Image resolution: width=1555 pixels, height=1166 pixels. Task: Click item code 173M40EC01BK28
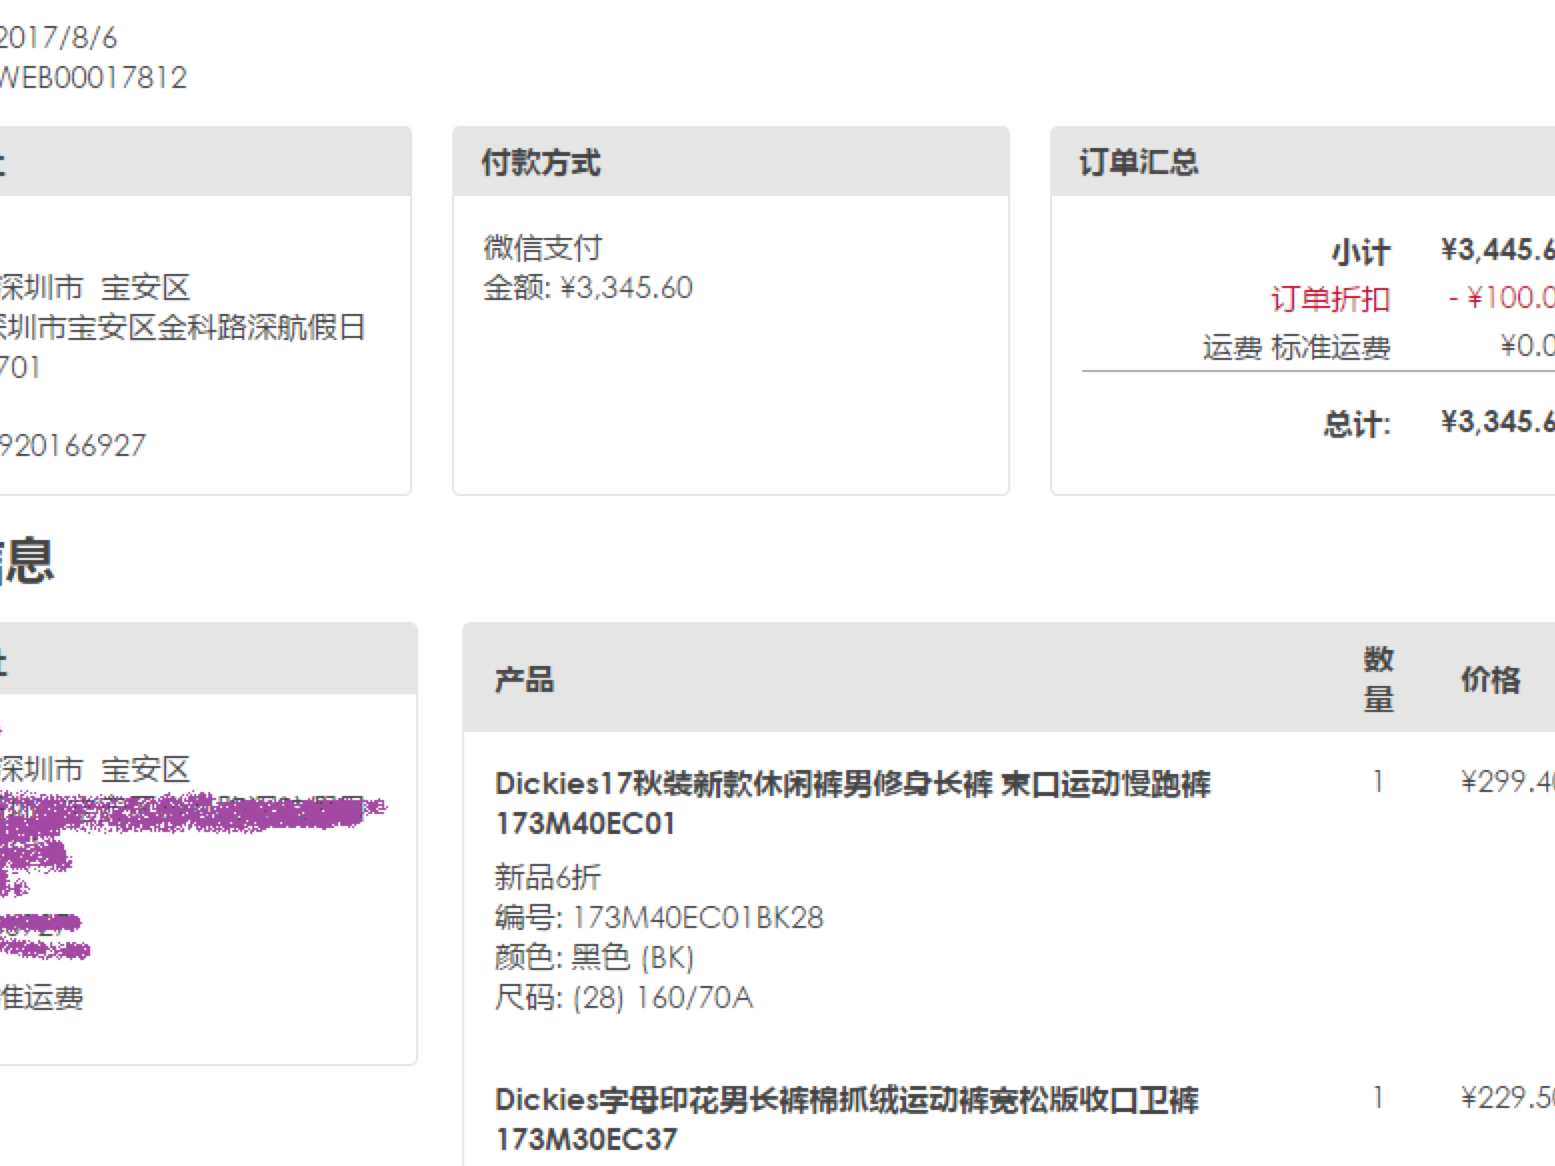[698, 918]
